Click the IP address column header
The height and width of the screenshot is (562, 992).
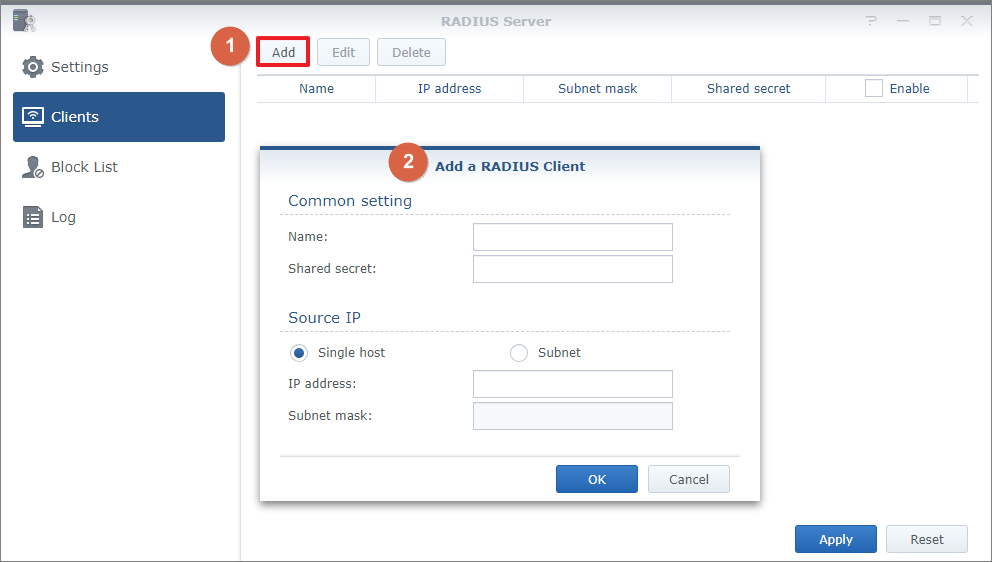click(449, 89)
